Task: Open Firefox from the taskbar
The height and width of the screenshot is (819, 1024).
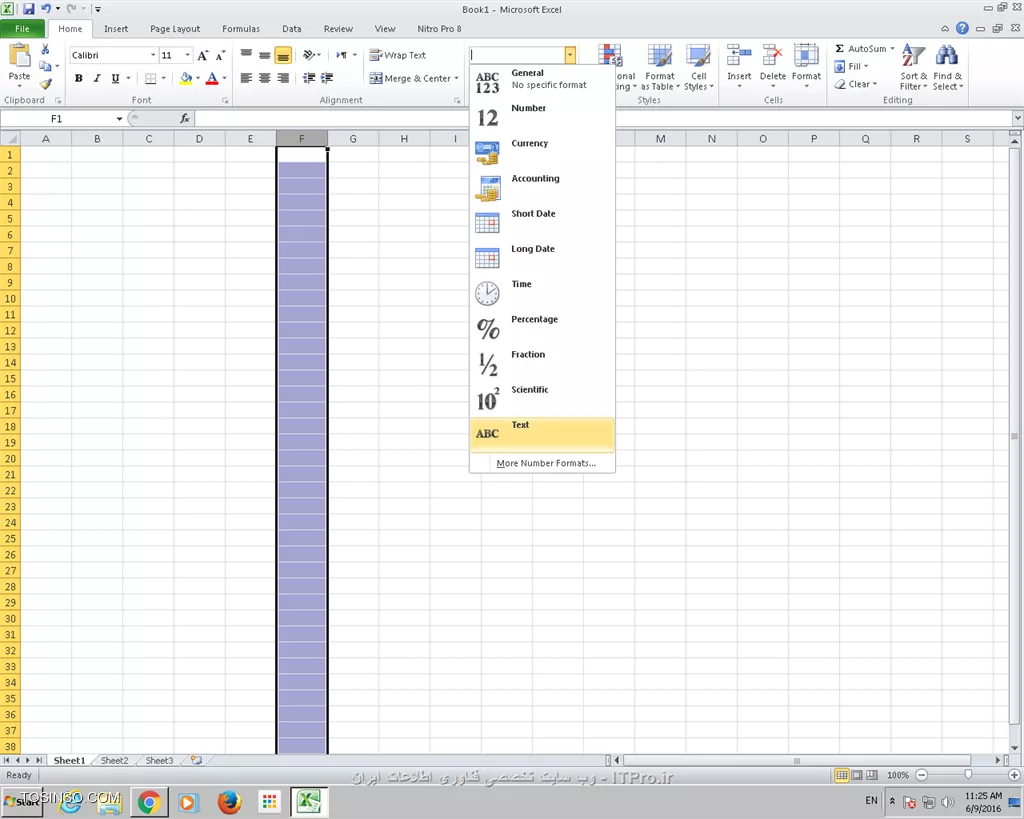Action: [229, 802]
